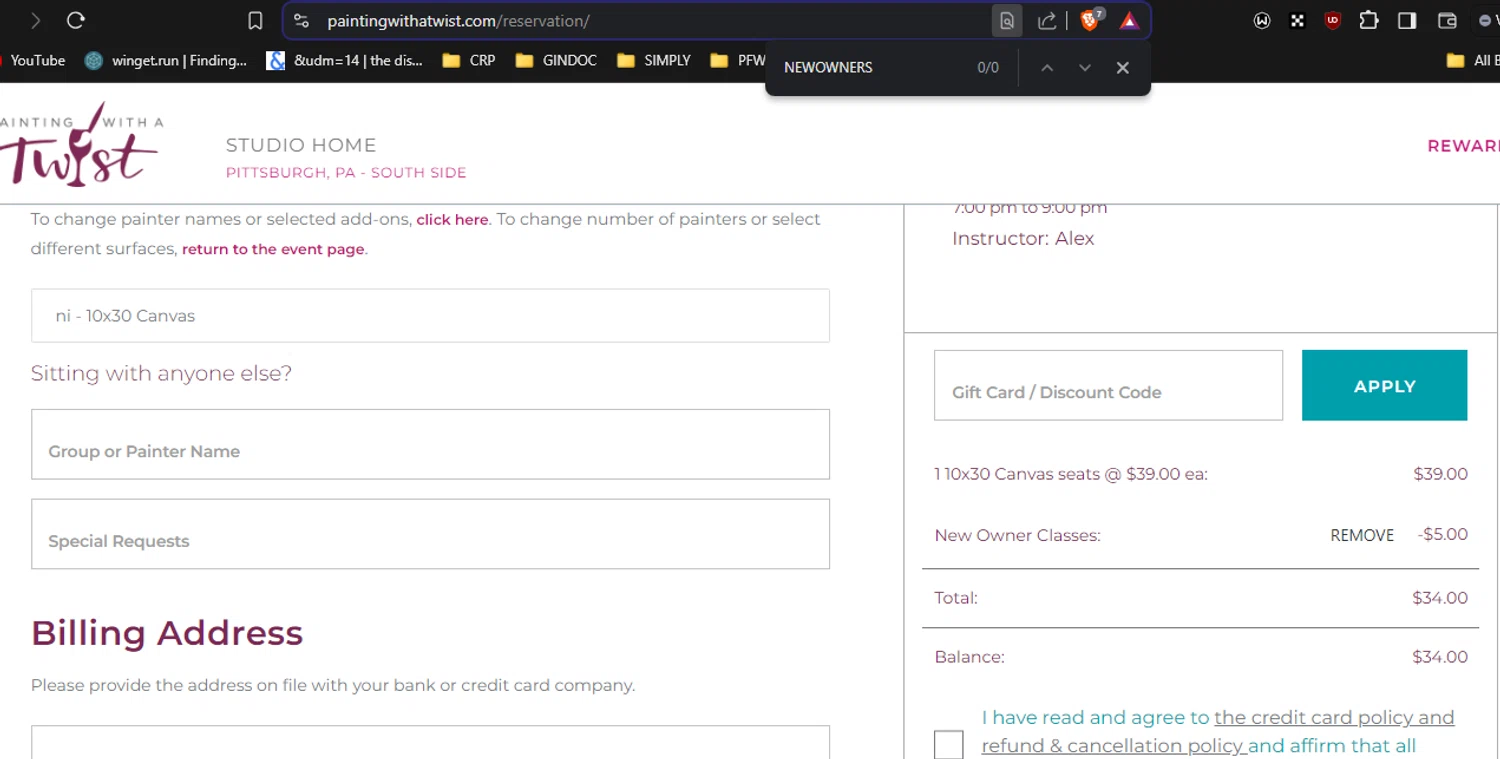
Task: Open the Brave Wallet icon
Action: click(x=1447, y=20)
